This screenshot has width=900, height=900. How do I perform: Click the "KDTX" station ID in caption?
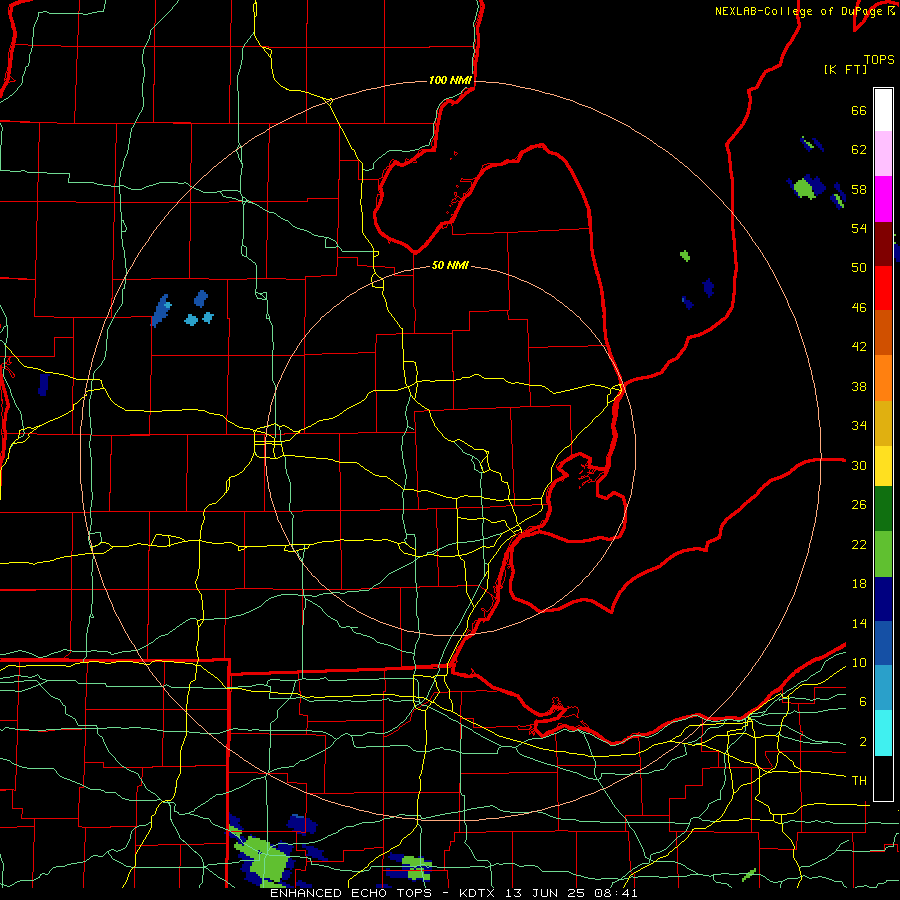479,893
